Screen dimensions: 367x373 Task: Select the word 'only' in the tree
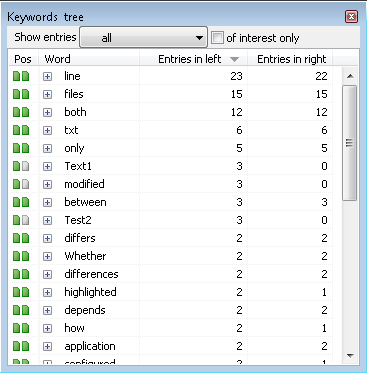[74, 148]
